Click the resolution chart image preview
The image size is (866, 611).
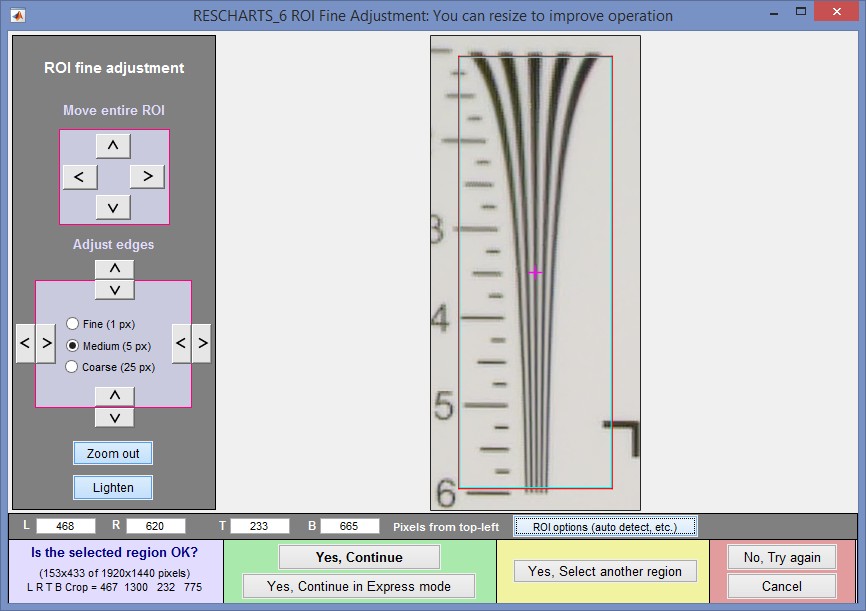tap(535, 273)
